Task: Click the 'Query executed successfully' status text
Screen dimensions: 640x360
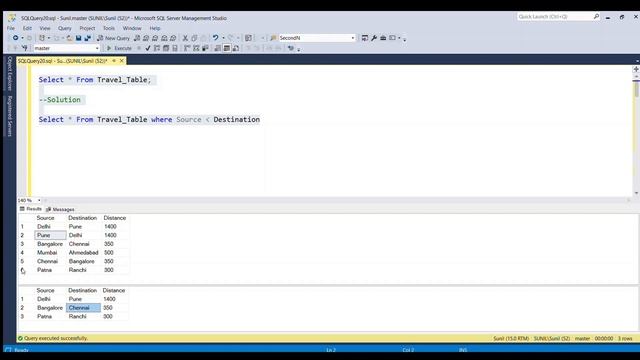Action: click(x=56, y=338)
